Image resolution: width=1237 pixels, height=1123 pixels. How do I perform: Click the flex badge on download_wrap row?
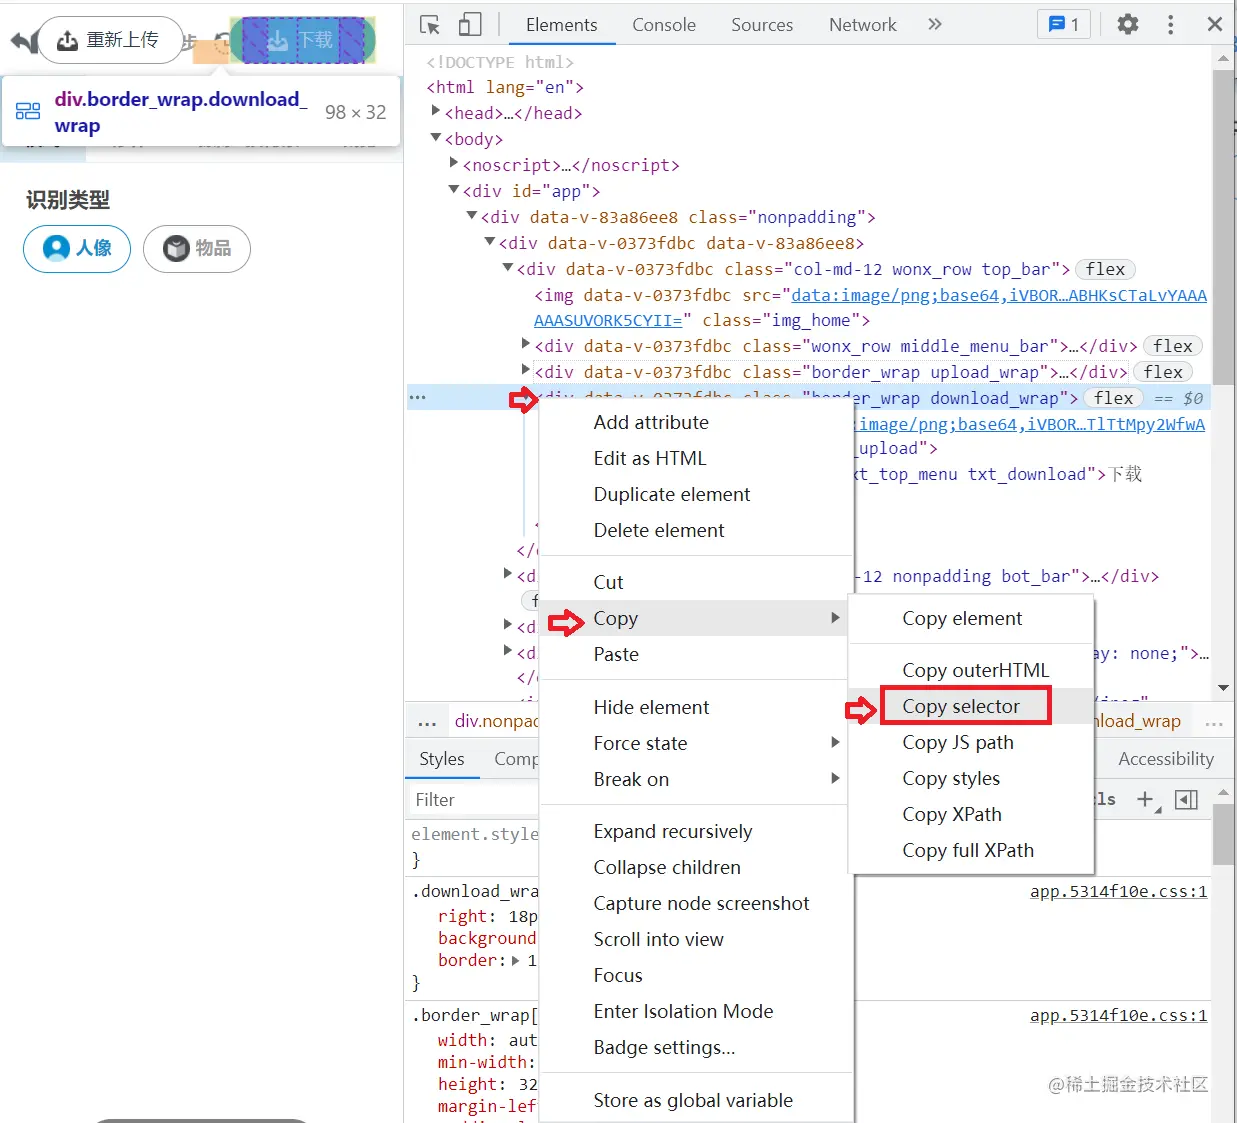(x=1113, y=398)
